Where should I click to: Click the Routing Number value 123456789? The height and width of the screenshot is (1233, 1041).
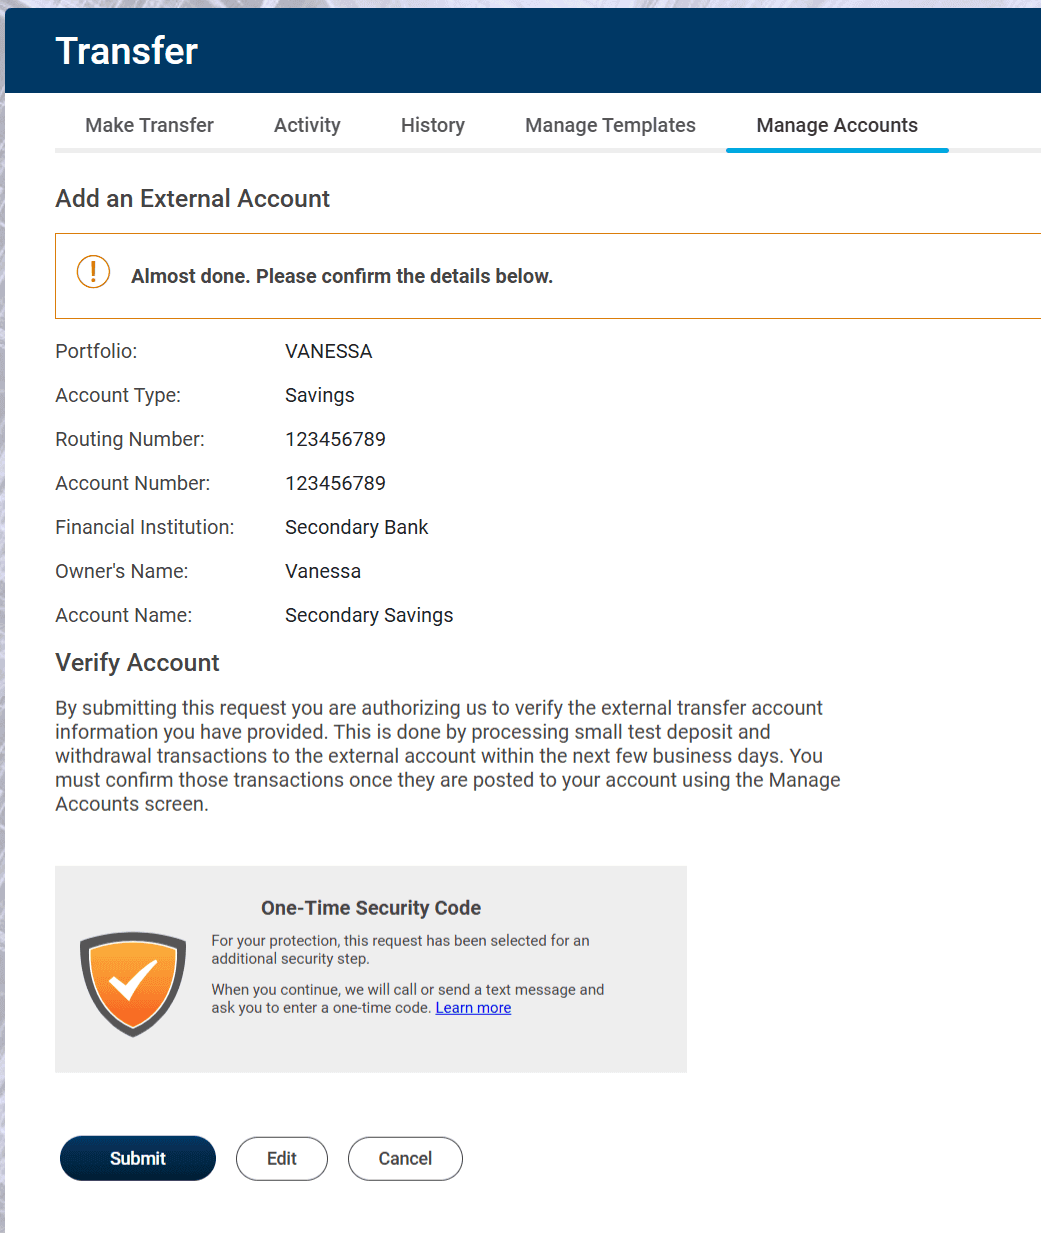335,439
